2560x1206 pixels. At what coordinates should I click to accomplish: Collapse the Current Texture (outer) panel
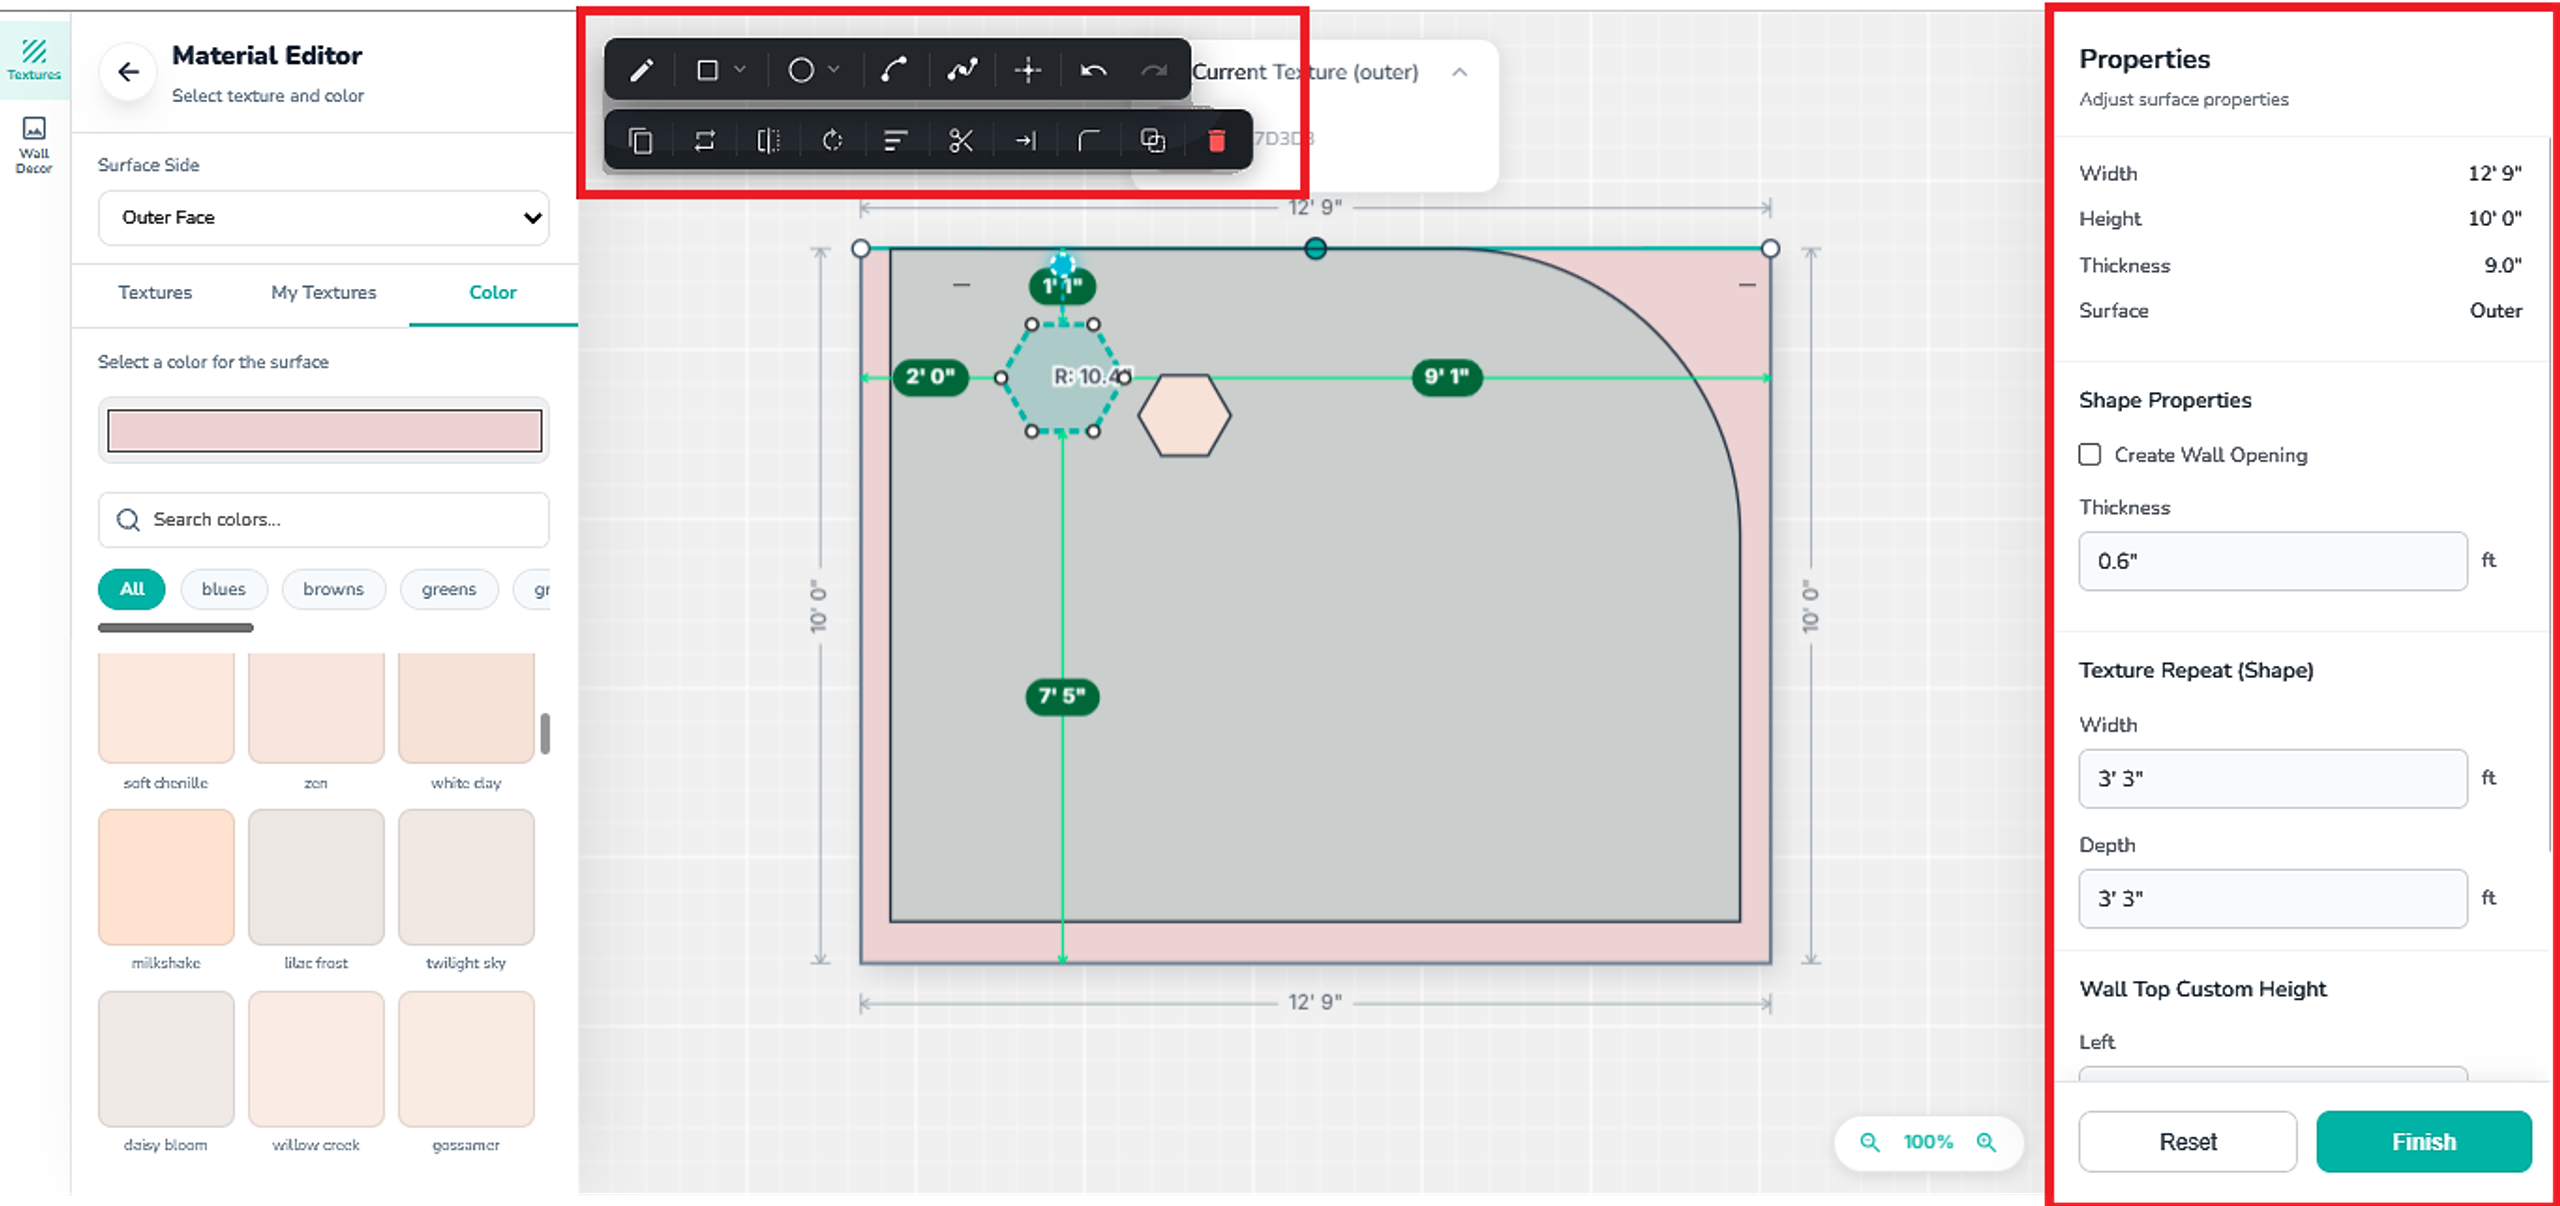(x=1460, y=72)
